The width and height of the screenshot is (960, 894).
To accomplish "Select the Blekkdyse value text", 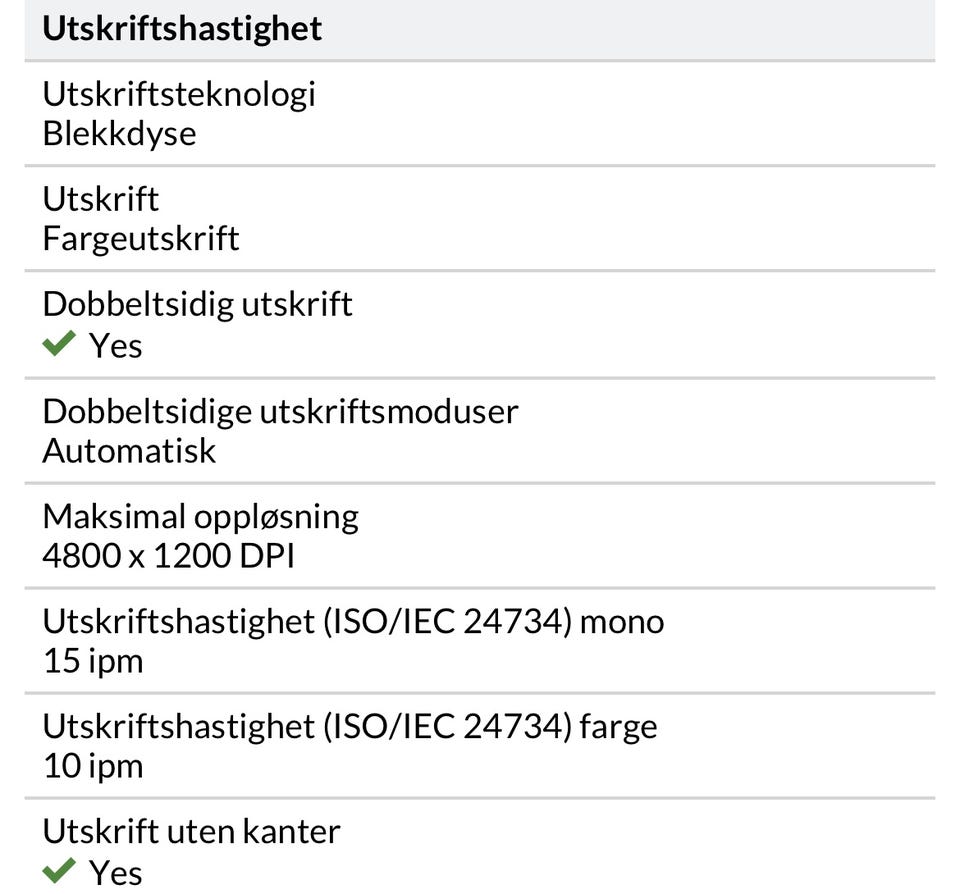I will pyautogui.click(x=119, y=134).
